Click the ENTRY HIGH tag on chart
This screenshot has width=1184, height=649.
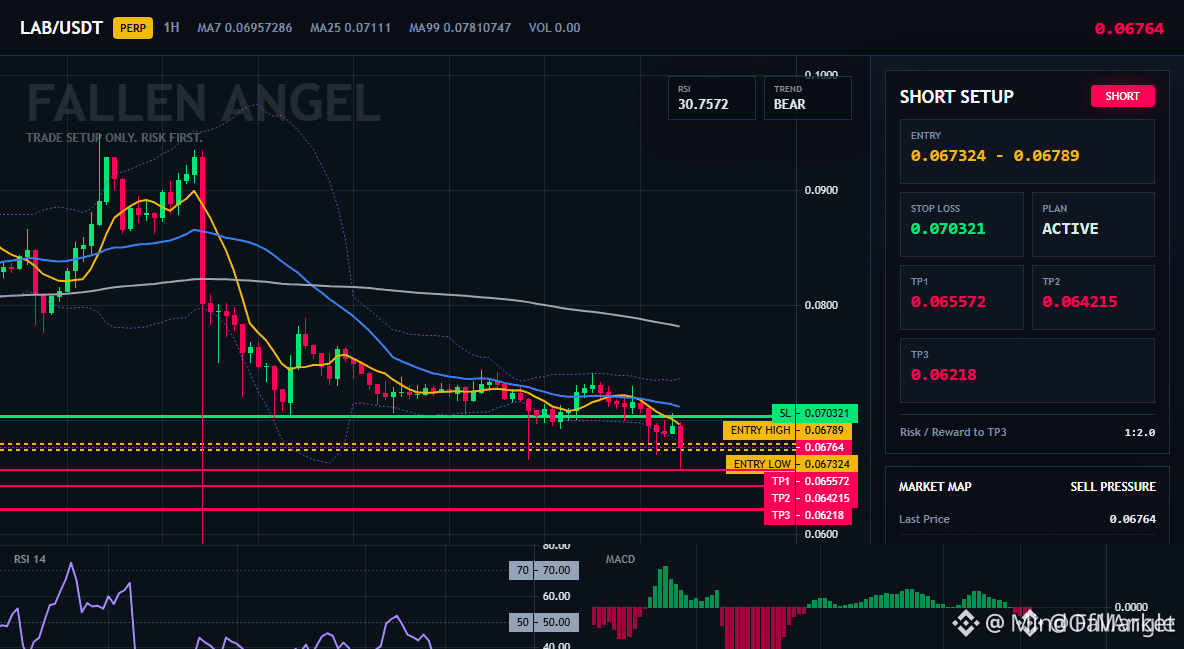pos(787,430)
